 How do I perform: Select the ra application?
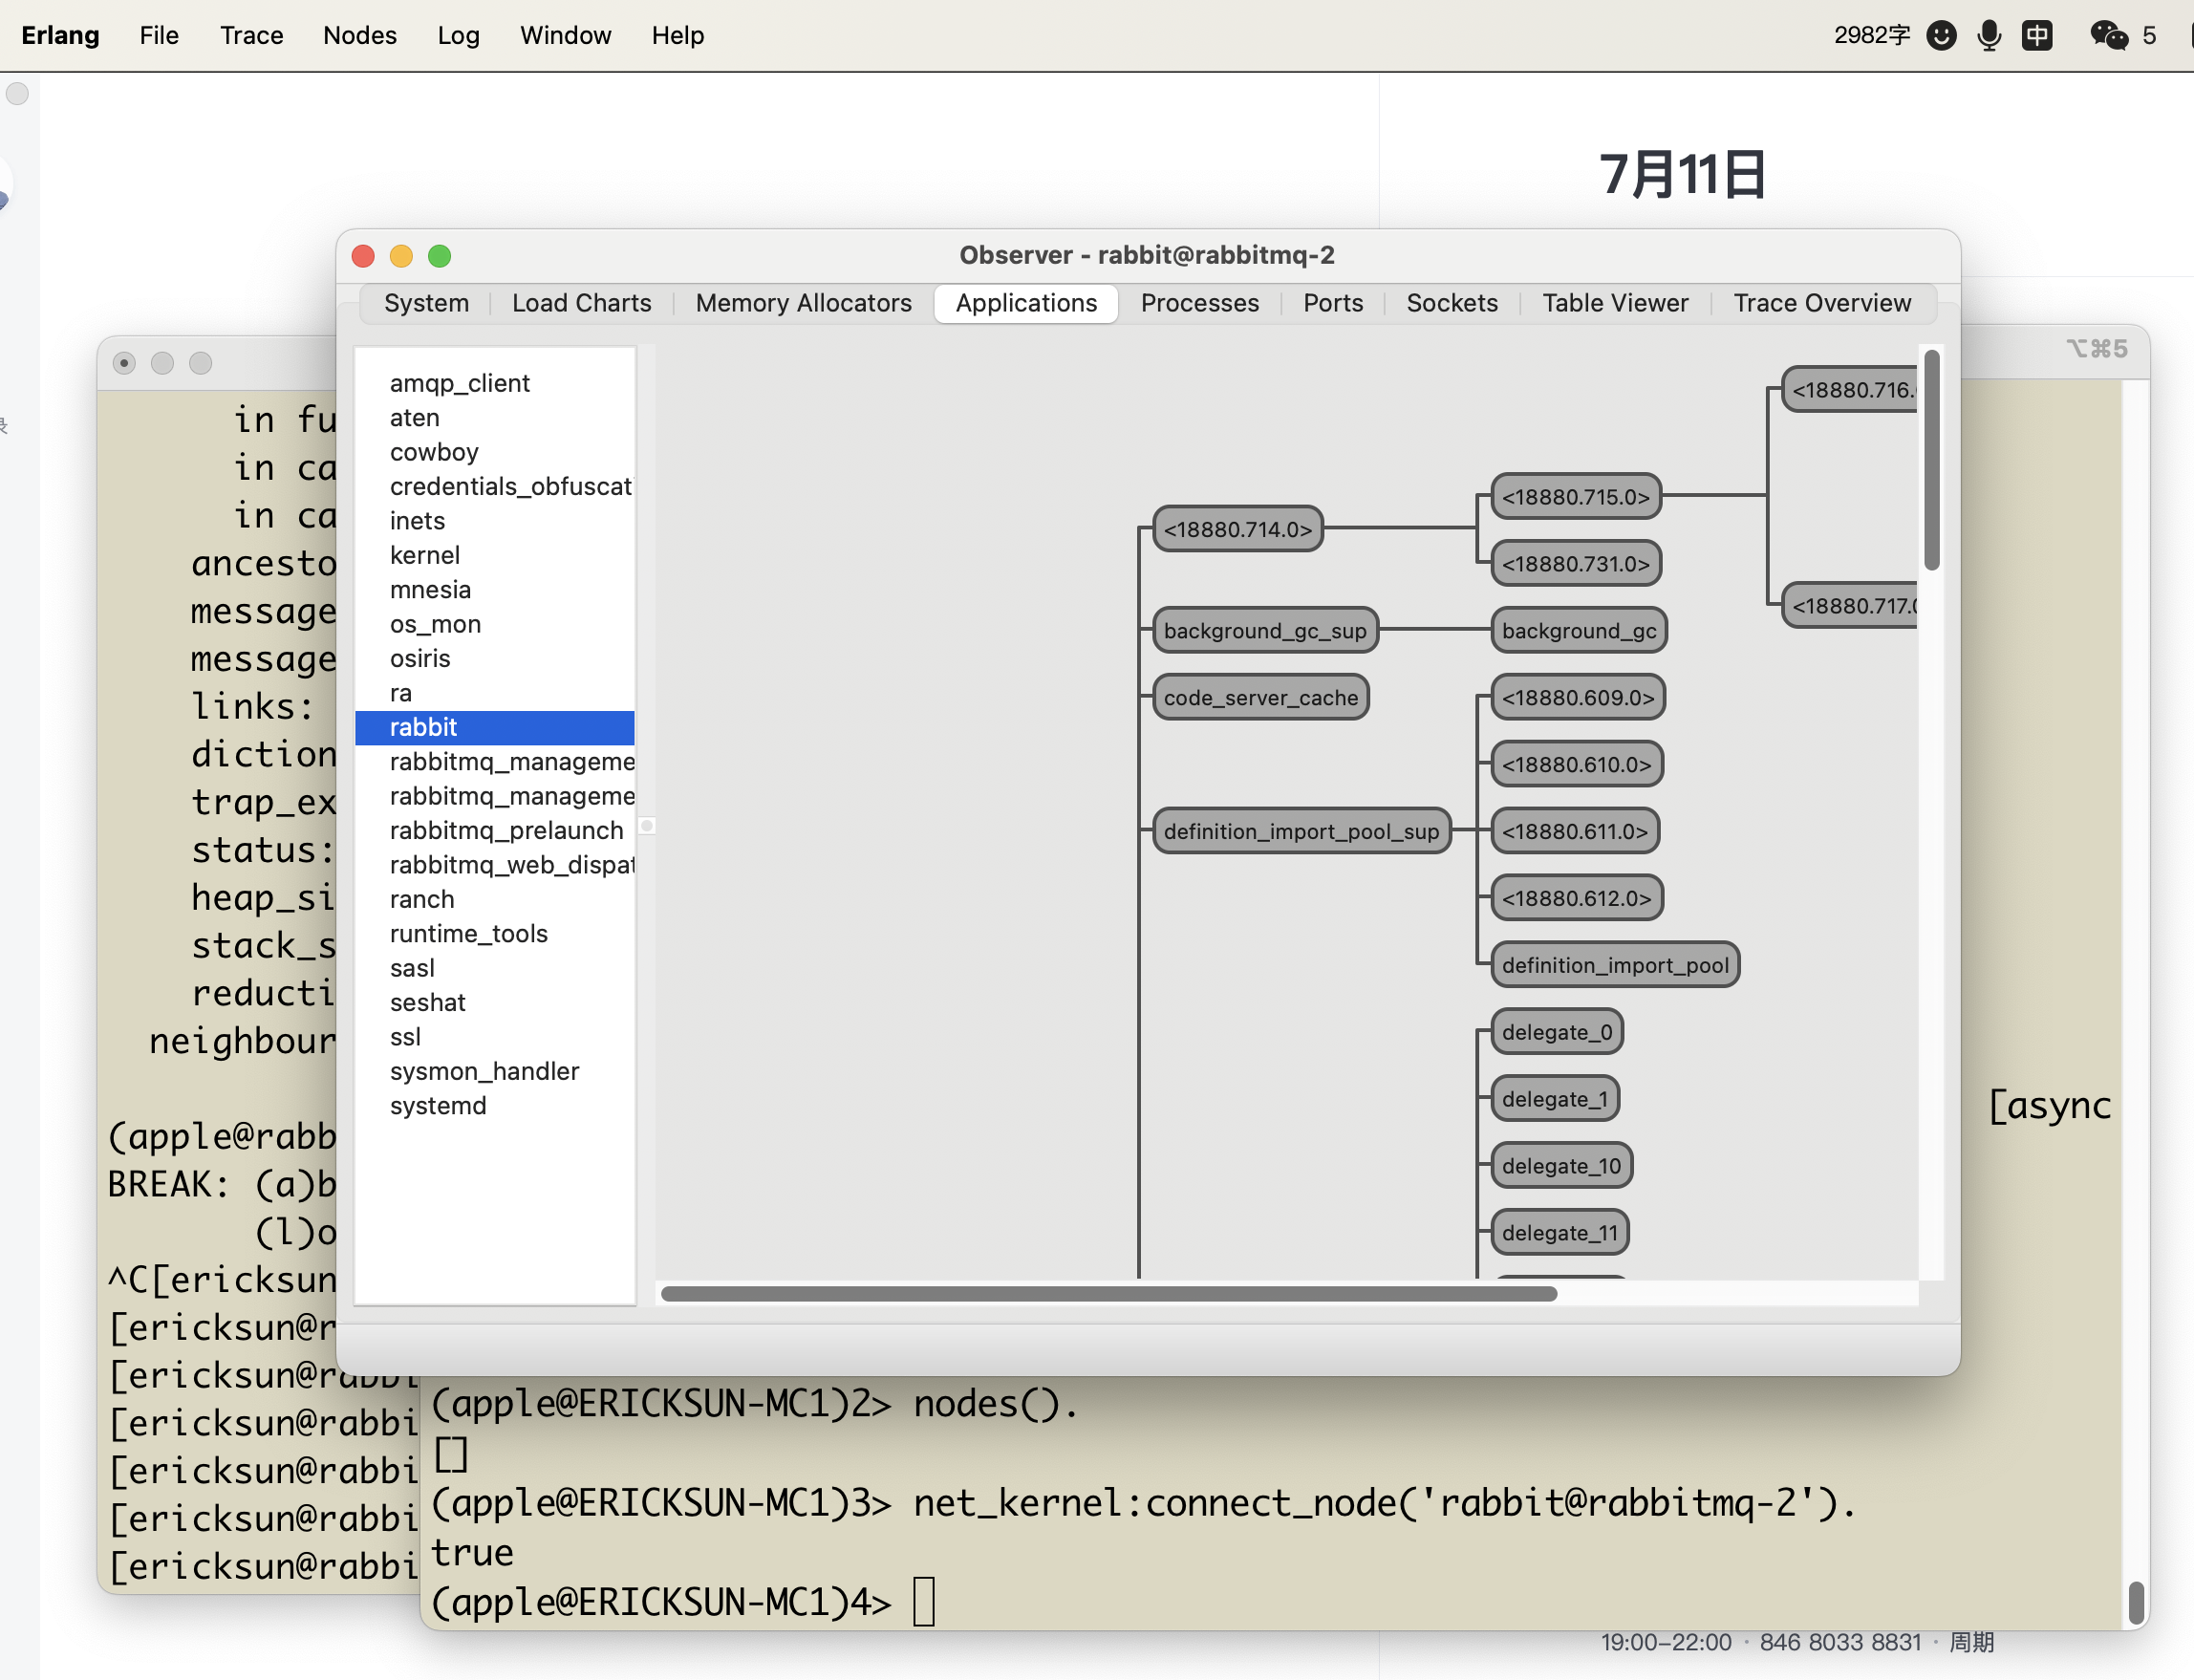[x=495, y=693]
